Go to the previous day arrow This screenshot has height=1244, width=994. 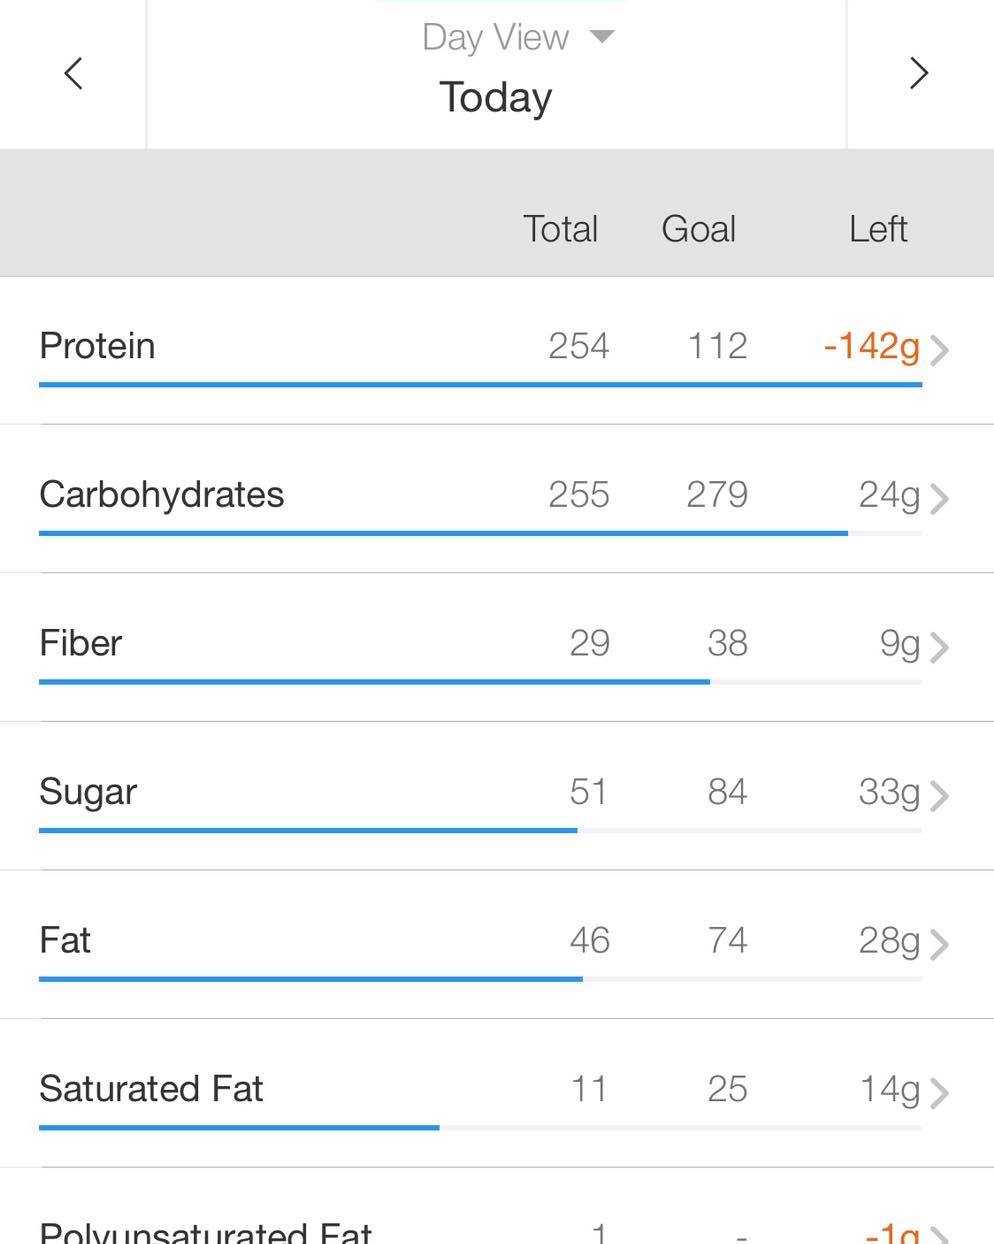[x=73, y=73]
